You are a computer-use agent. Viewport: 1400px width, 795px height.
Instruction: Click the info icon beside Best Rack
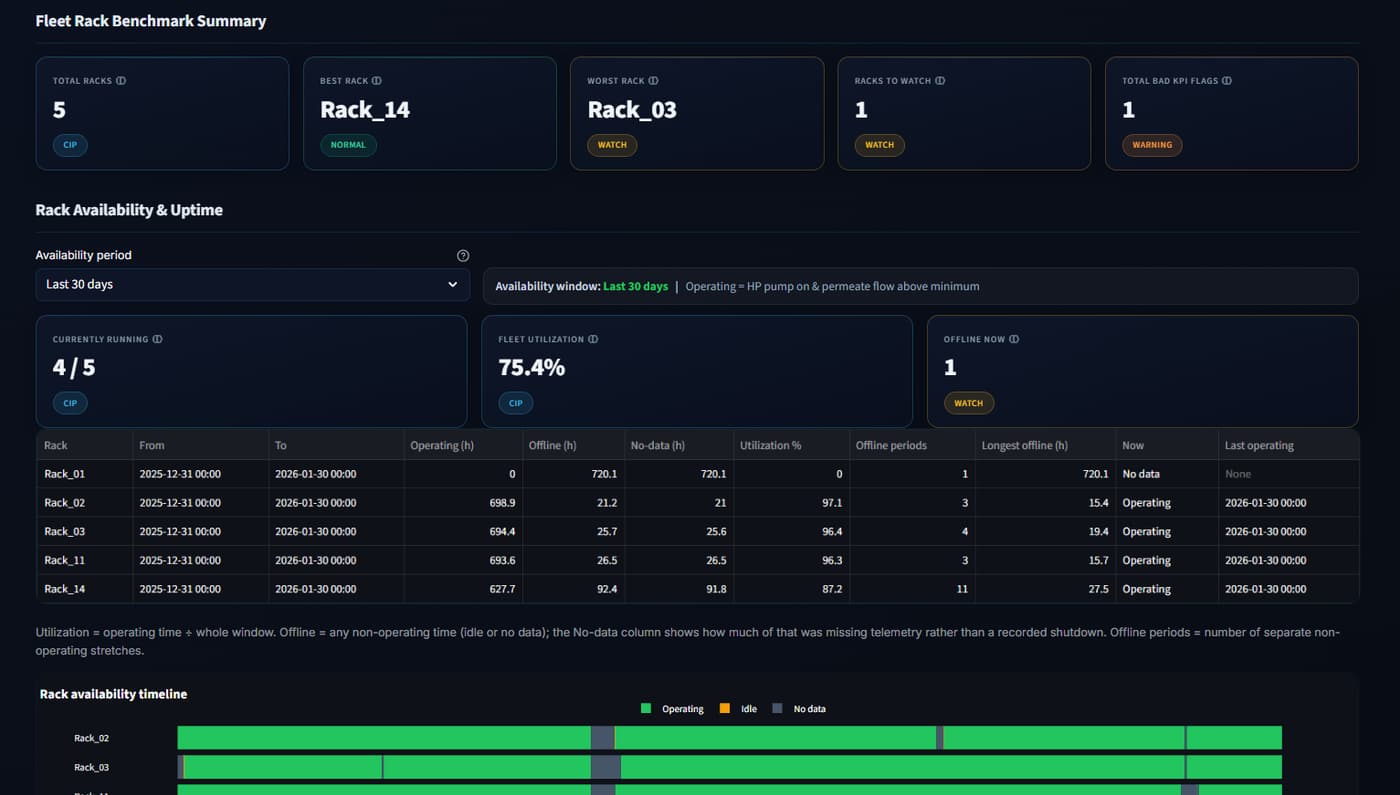click(377, 81)
